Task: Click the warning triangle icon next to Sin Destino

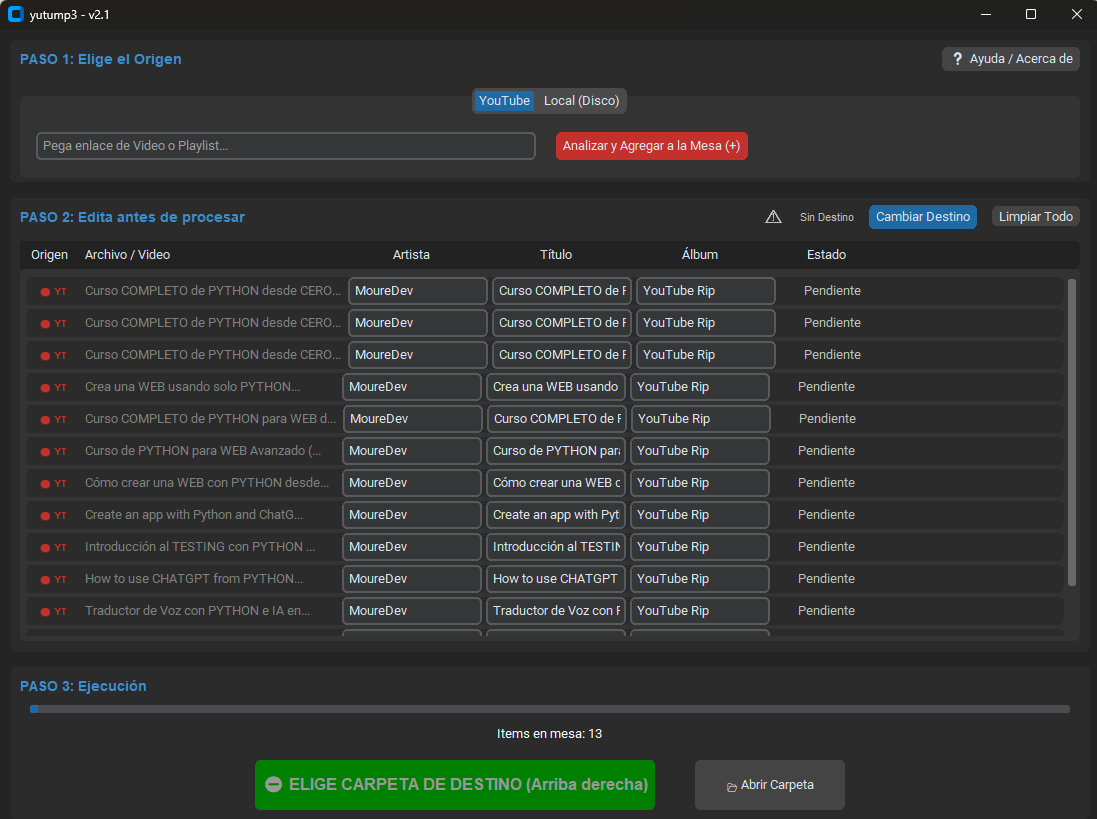Action: pos(773,217)
